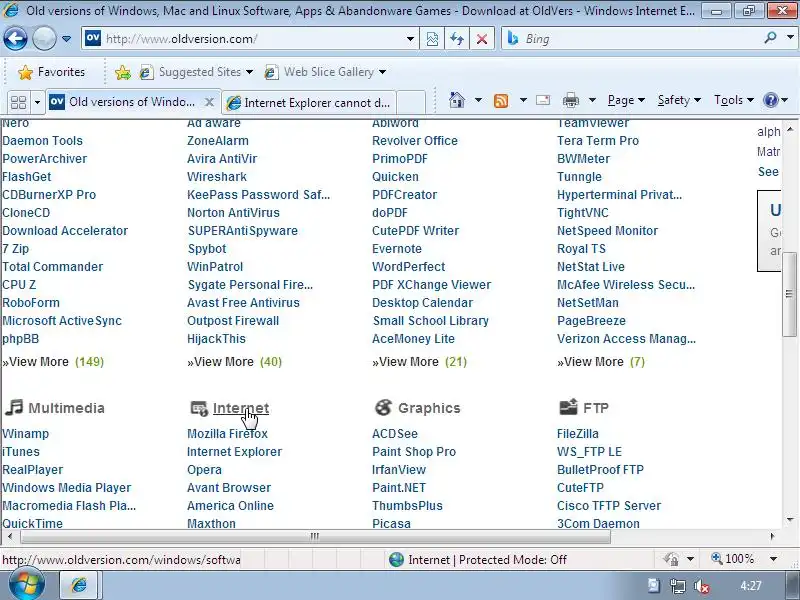The image size is (800, 600).
Task: Open a new blank tab
Action: [411, 102]
